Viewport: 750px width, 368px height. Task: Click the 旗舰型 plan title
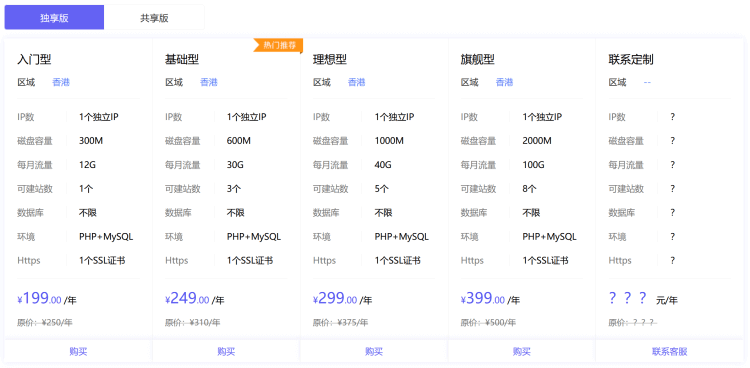click(x=477, y=60)
